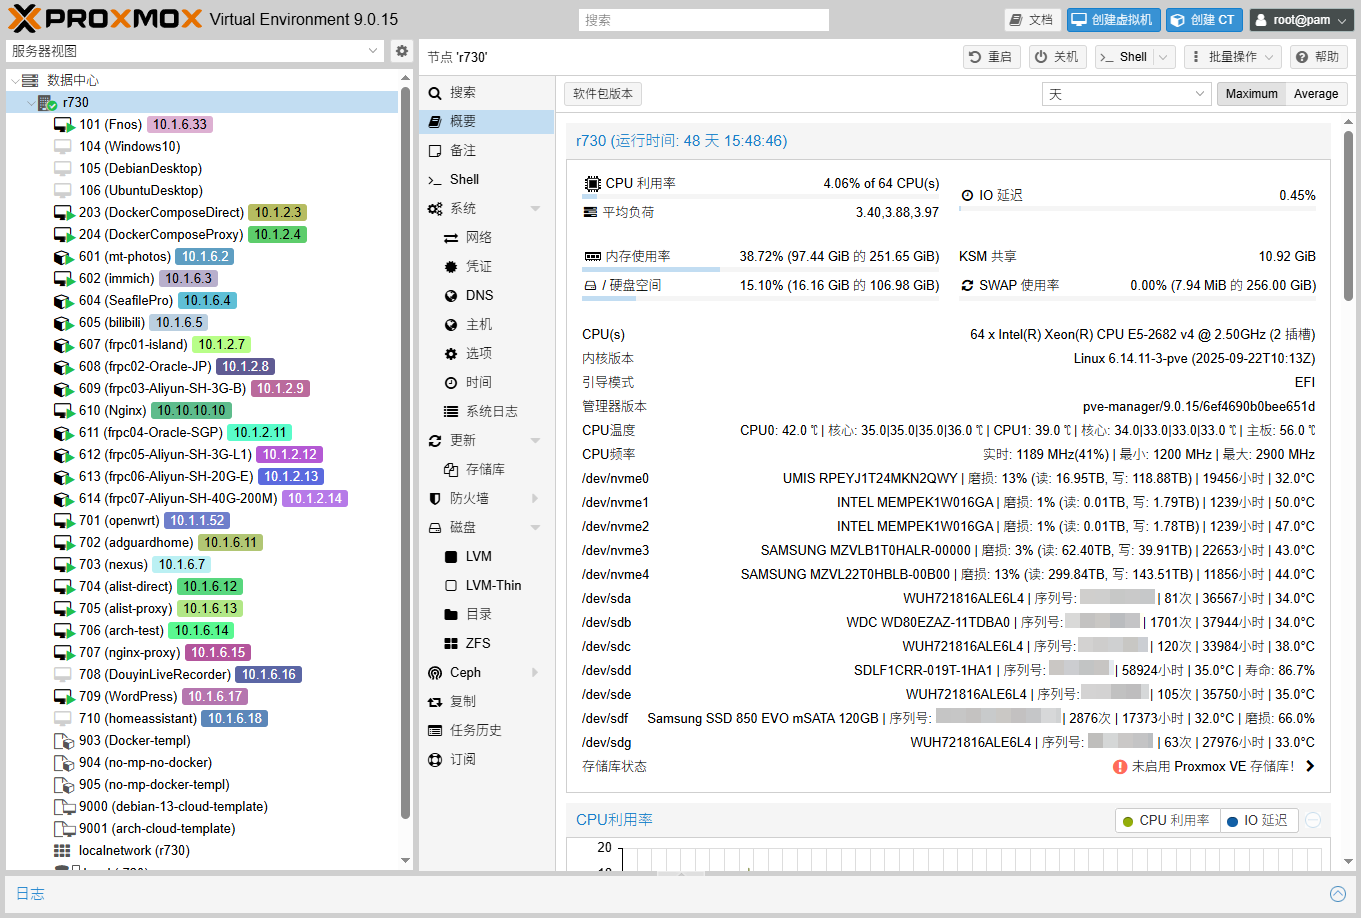Click the gear icon beside server view selector
The image size is (1361, 918).
click(x=402, y=51)
